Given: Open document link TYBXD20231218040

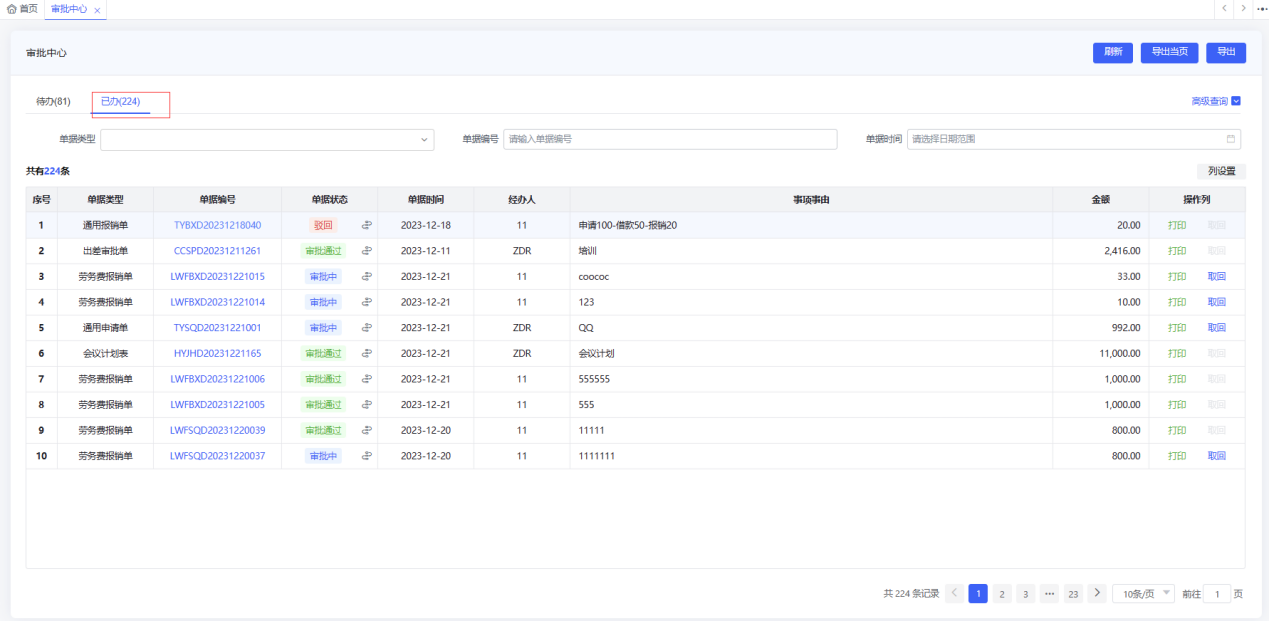Looking at the screenshot, I should point(217,225).
